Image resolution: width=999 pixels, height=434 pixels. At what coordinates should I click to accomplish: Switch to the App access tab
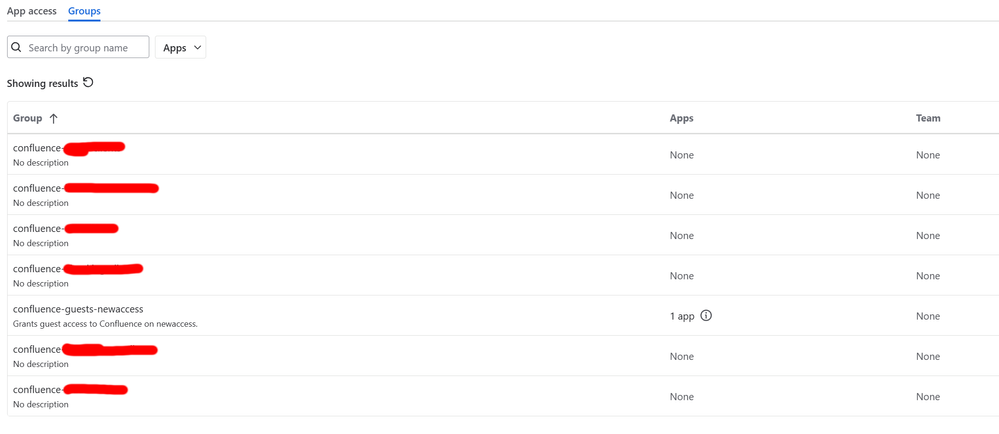(x=32, y=11)
